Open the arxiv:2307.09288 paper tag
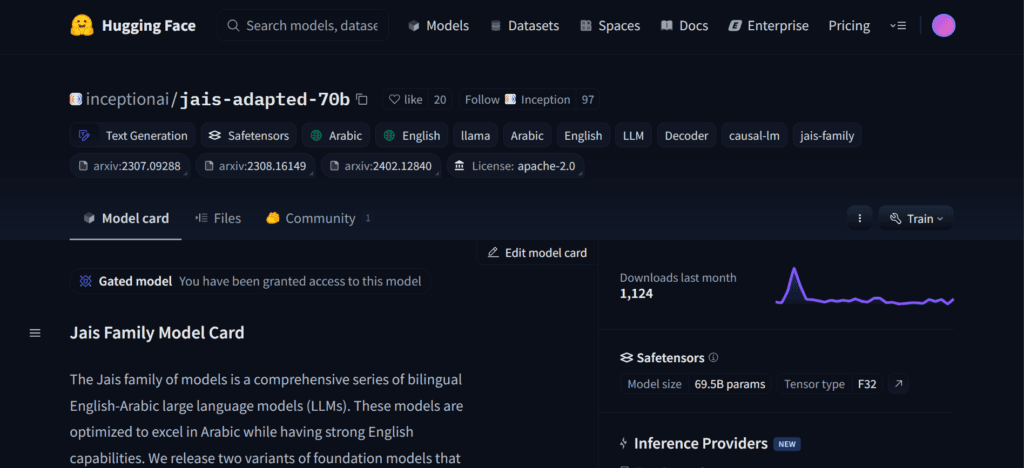 [130, 166]
